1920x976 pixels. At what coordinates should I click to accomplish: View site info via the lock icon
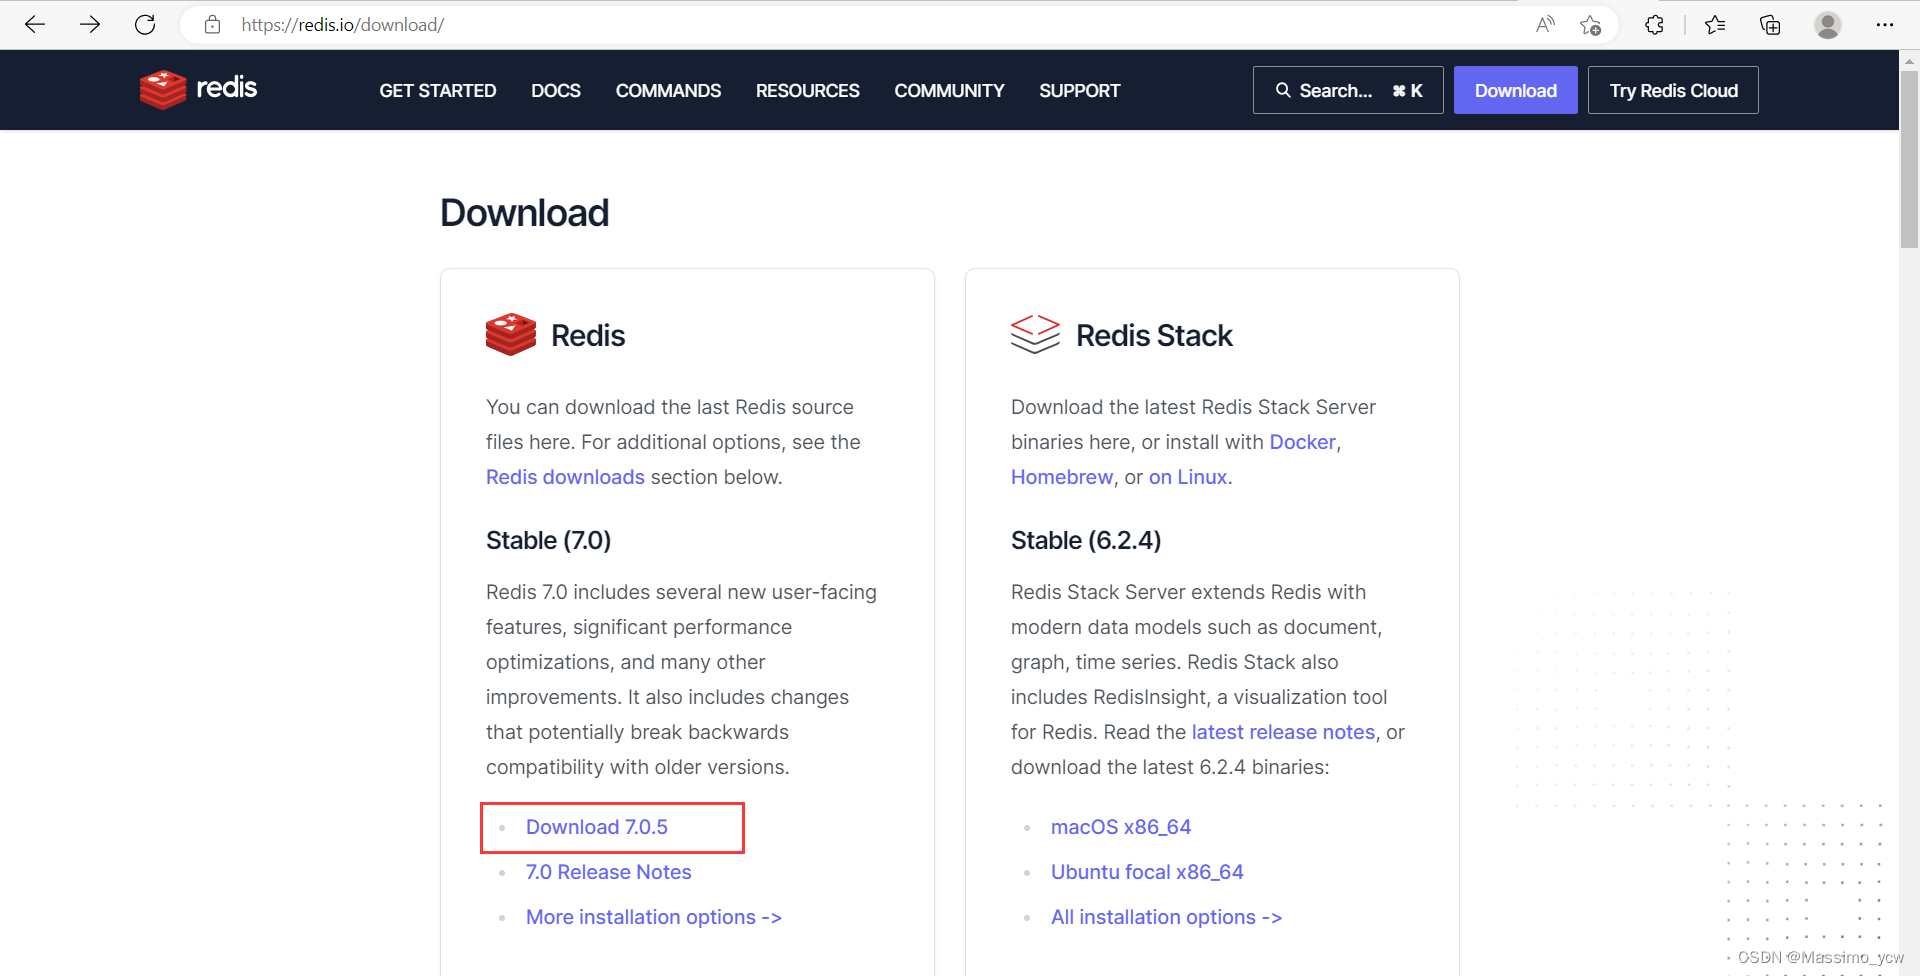coord(212,25)
